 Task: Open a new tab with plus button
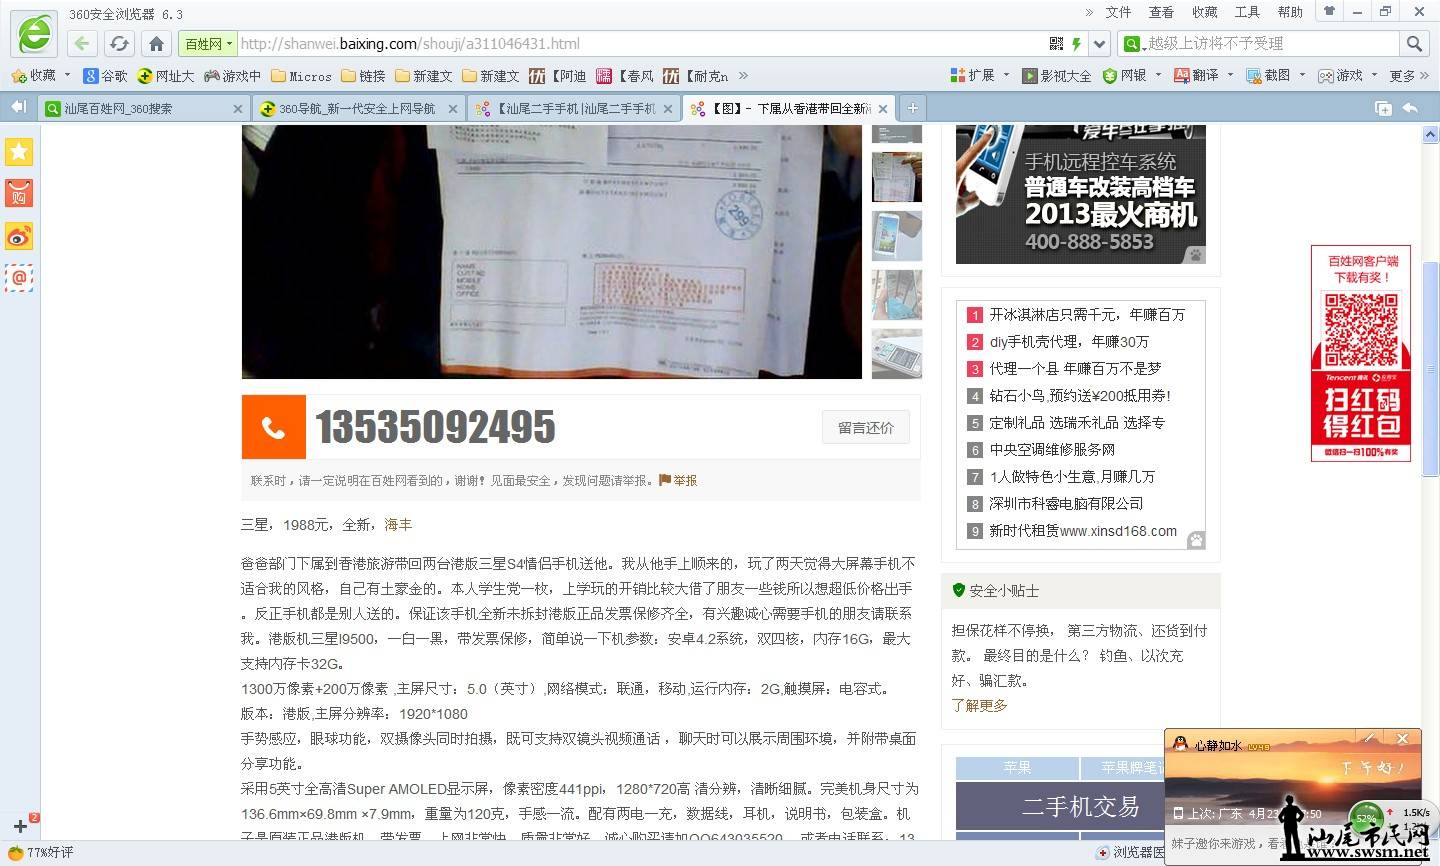[912, 108]
